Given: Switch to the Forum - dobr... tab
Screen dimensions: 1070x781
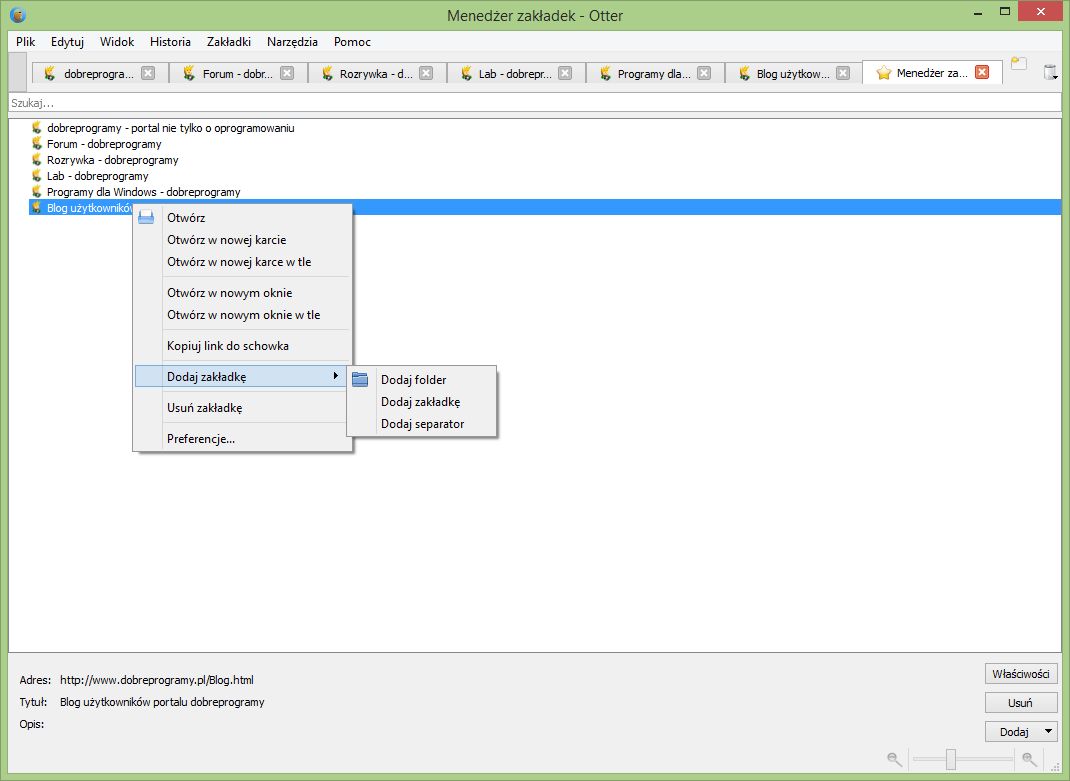Looking at the screenshot, I should 237,73.
